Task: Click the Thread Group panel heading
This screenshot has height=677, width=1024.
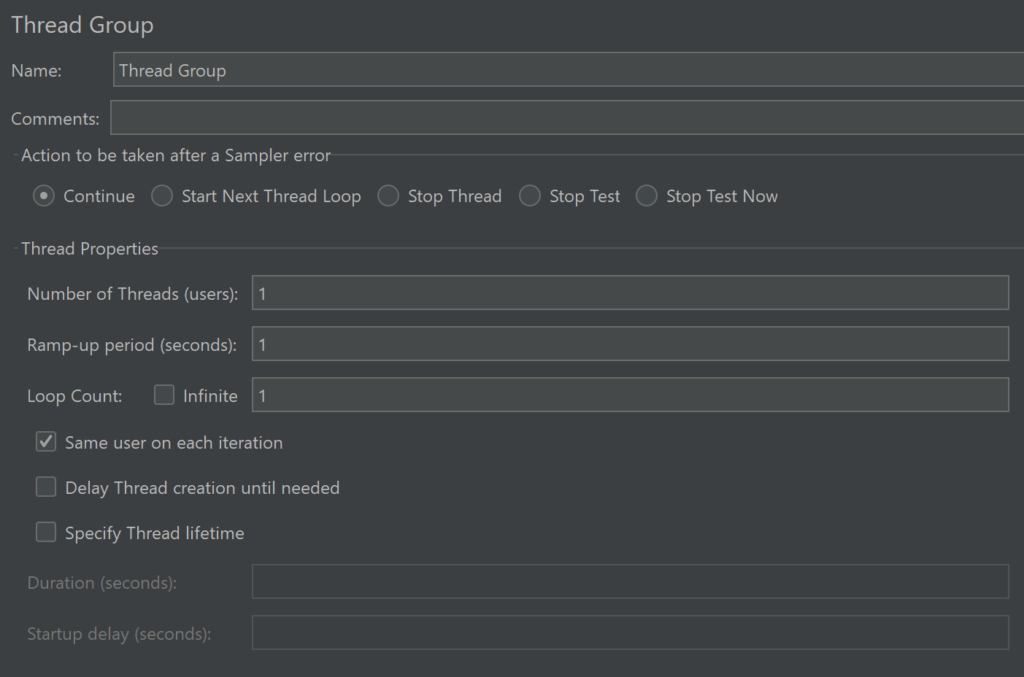Action: [x=82, y=25]
